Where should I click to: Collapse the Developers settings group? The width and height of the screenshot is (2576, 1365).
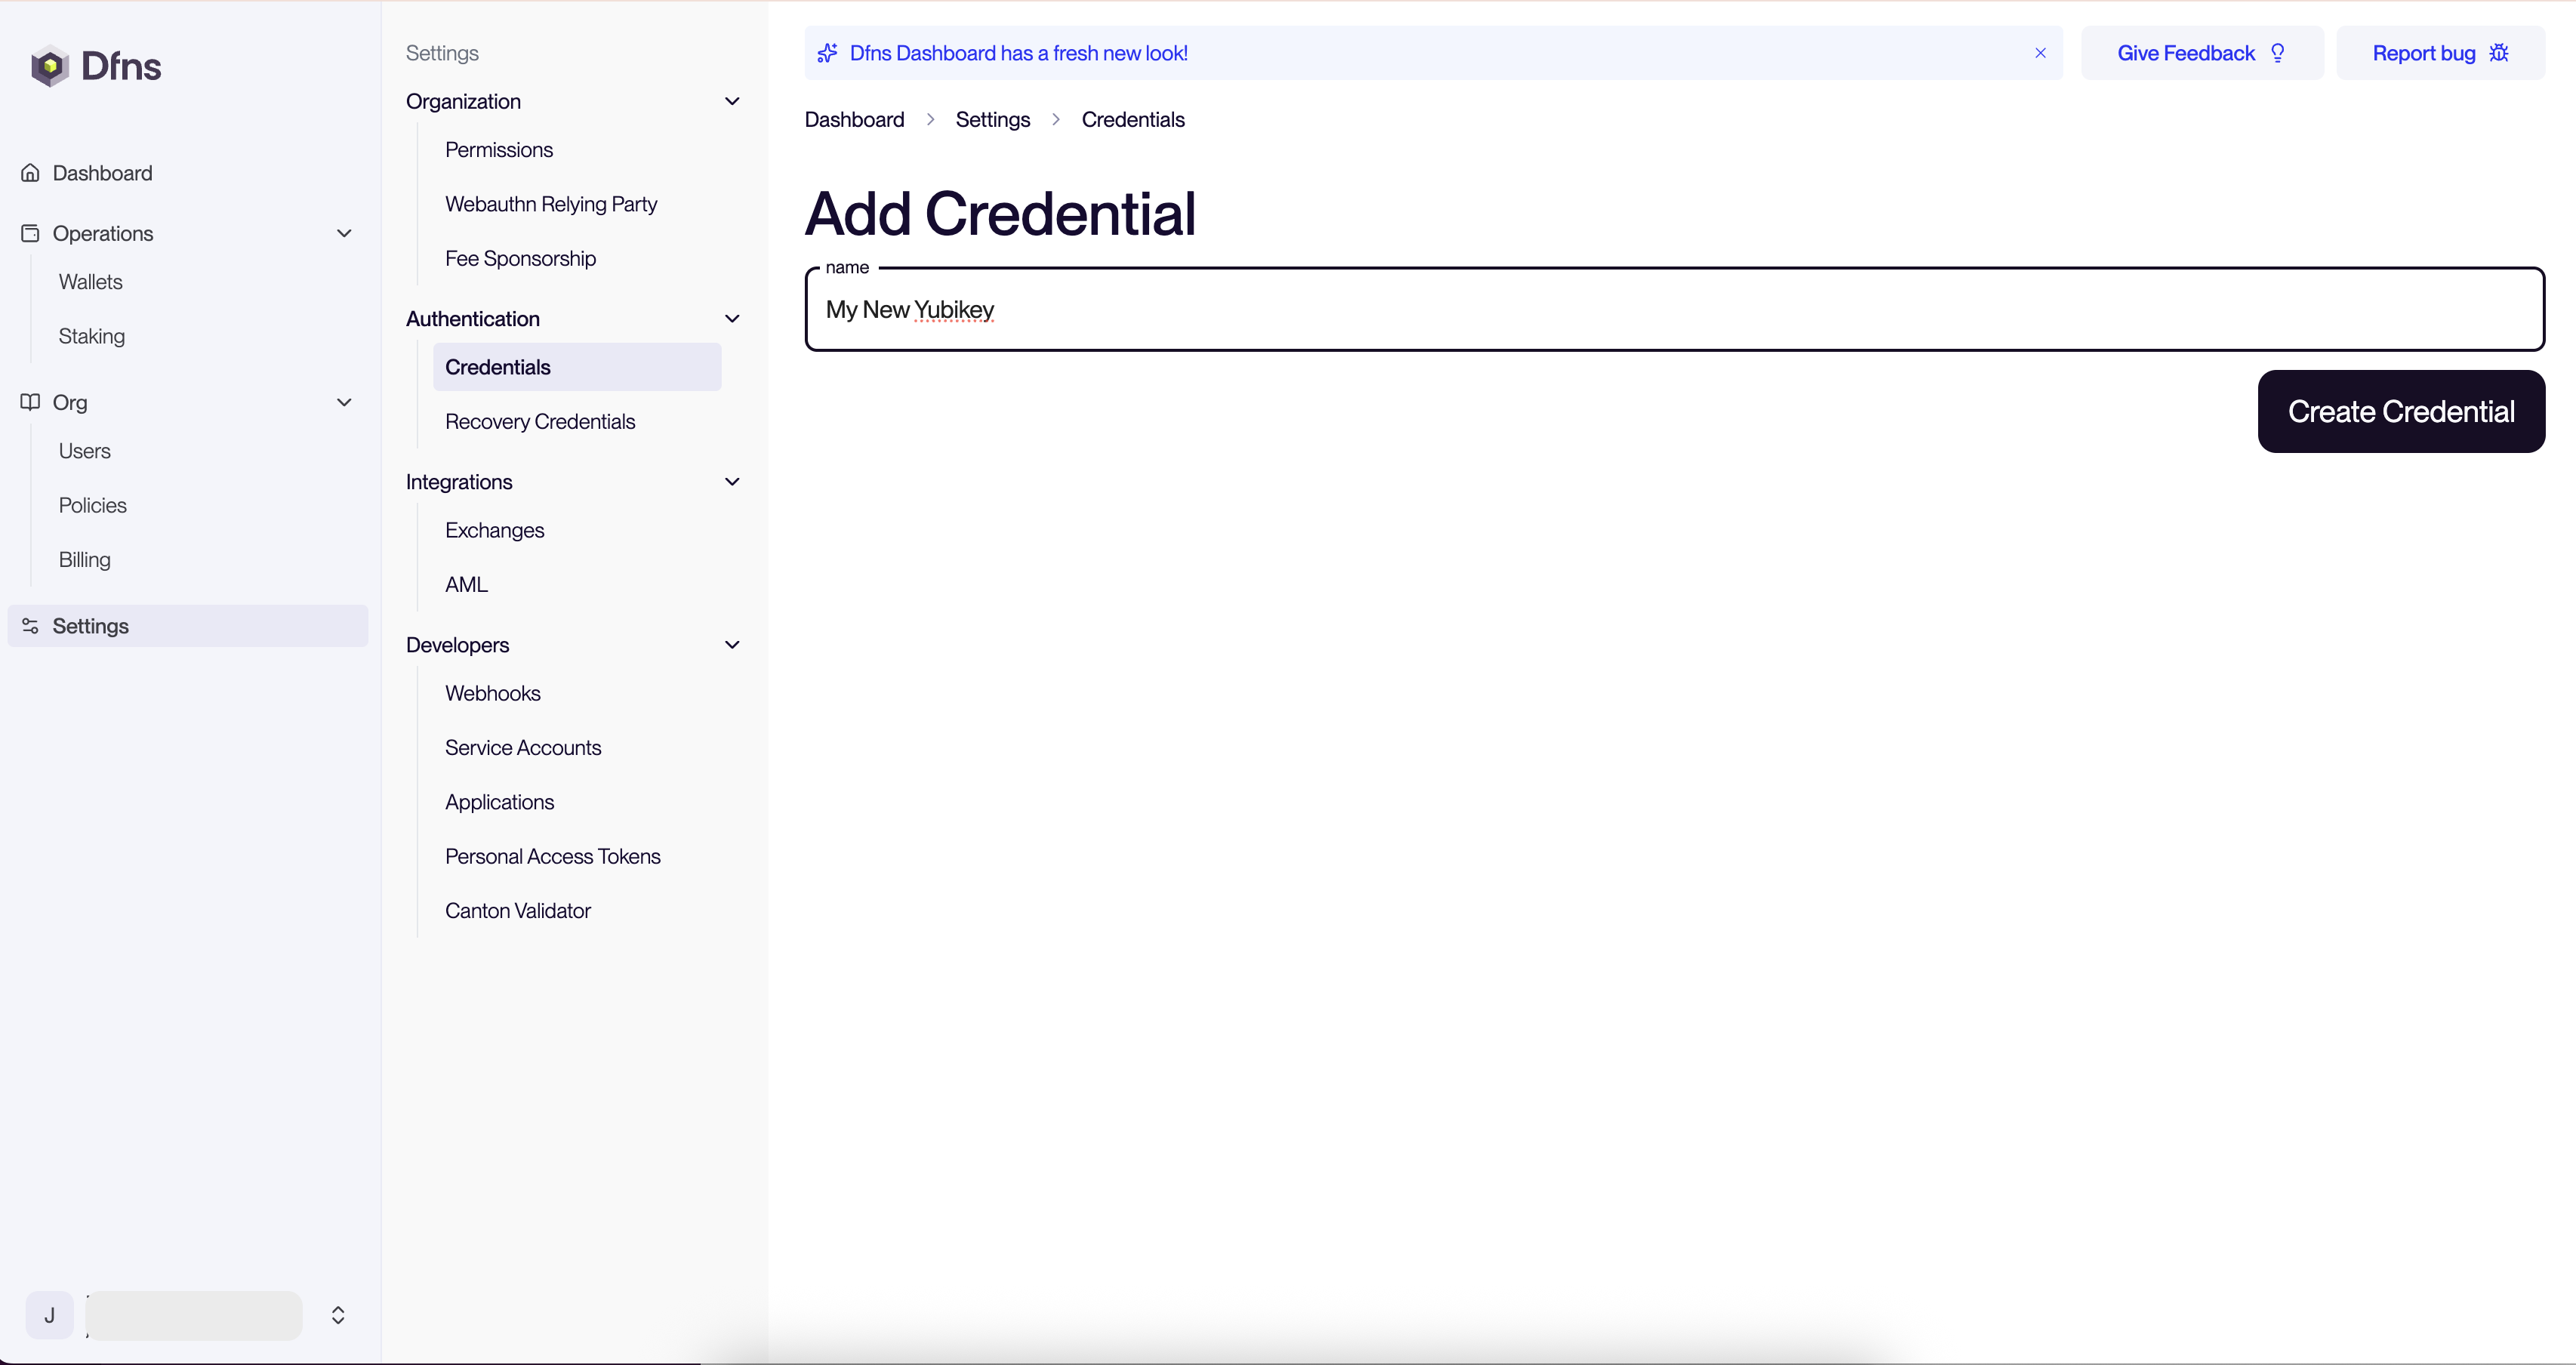tap(732, 645)
